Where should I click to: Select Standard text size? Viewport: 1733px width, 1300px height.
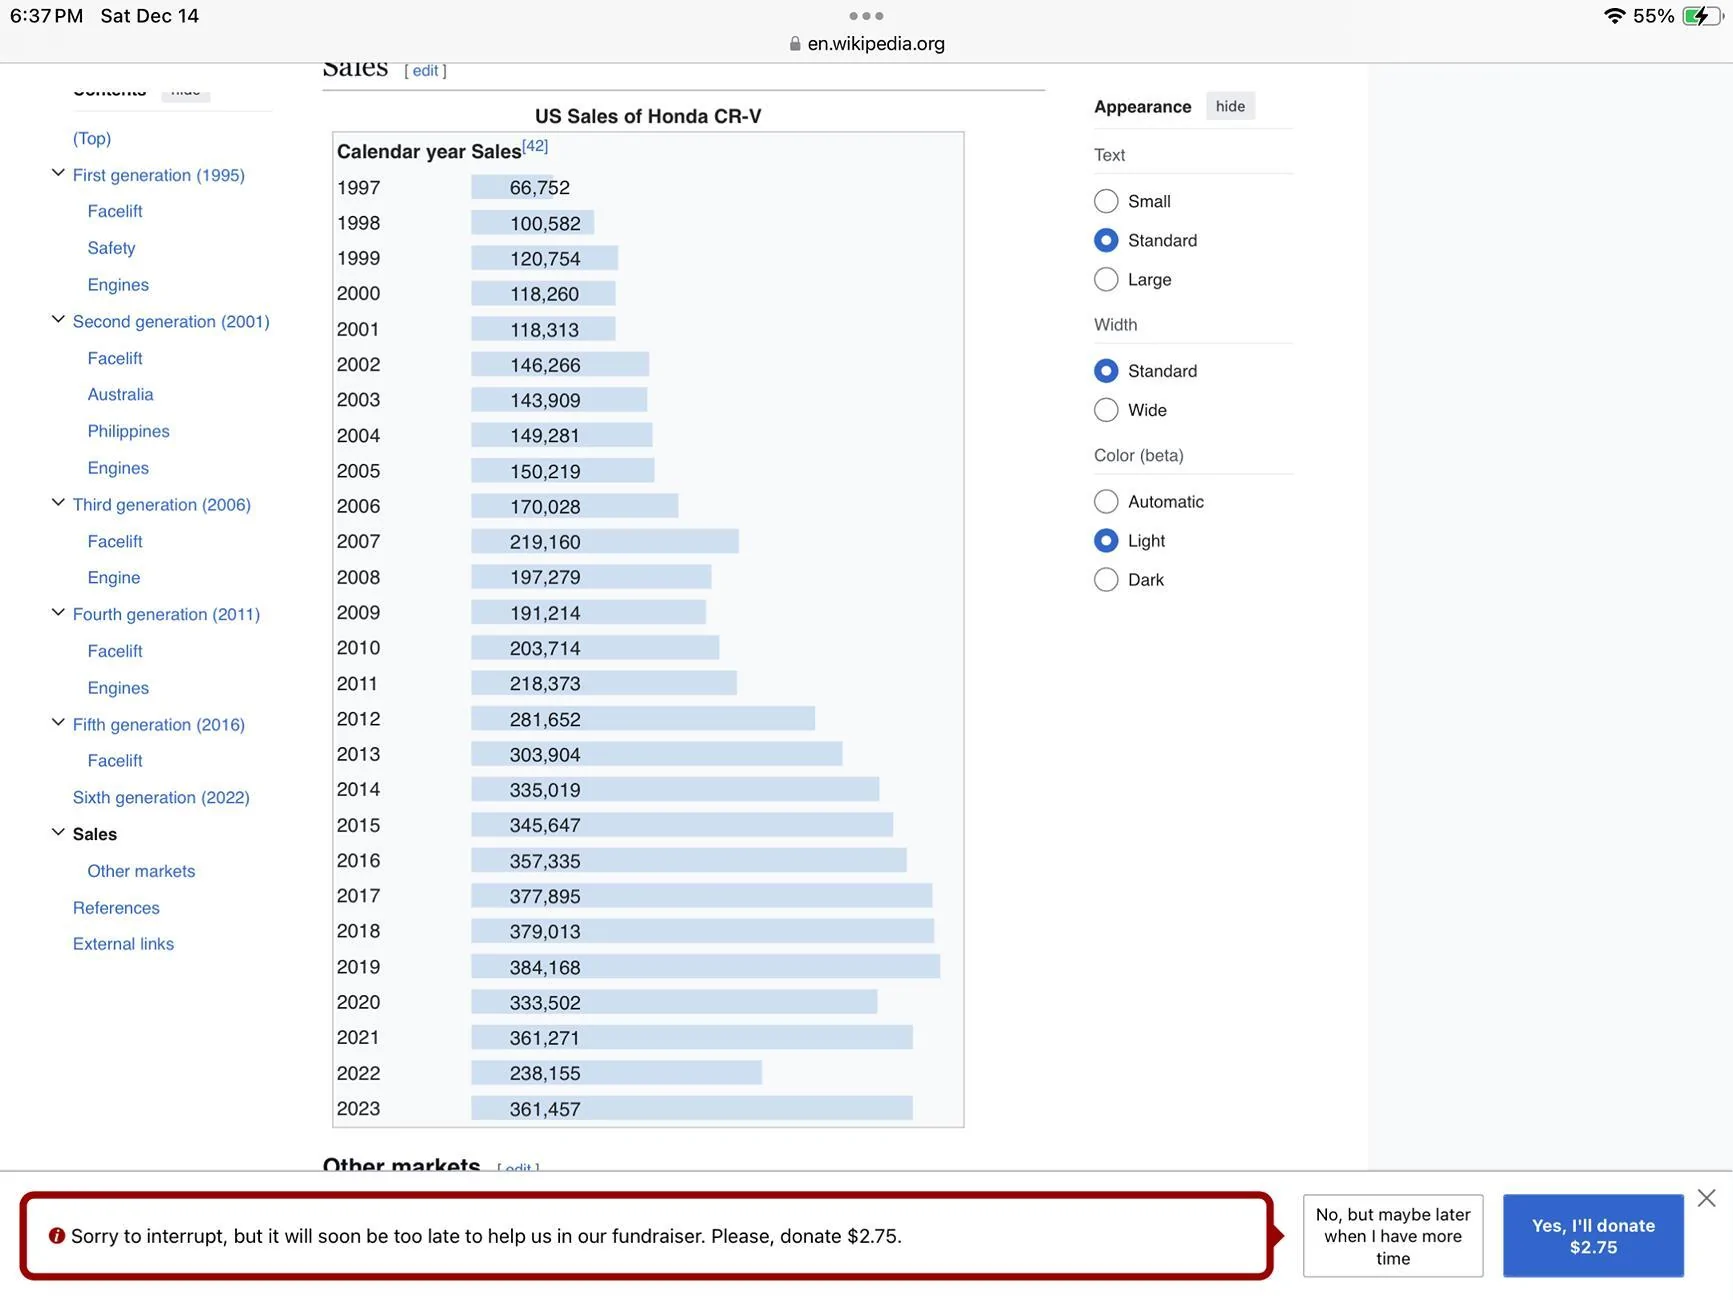point(1106,240)
